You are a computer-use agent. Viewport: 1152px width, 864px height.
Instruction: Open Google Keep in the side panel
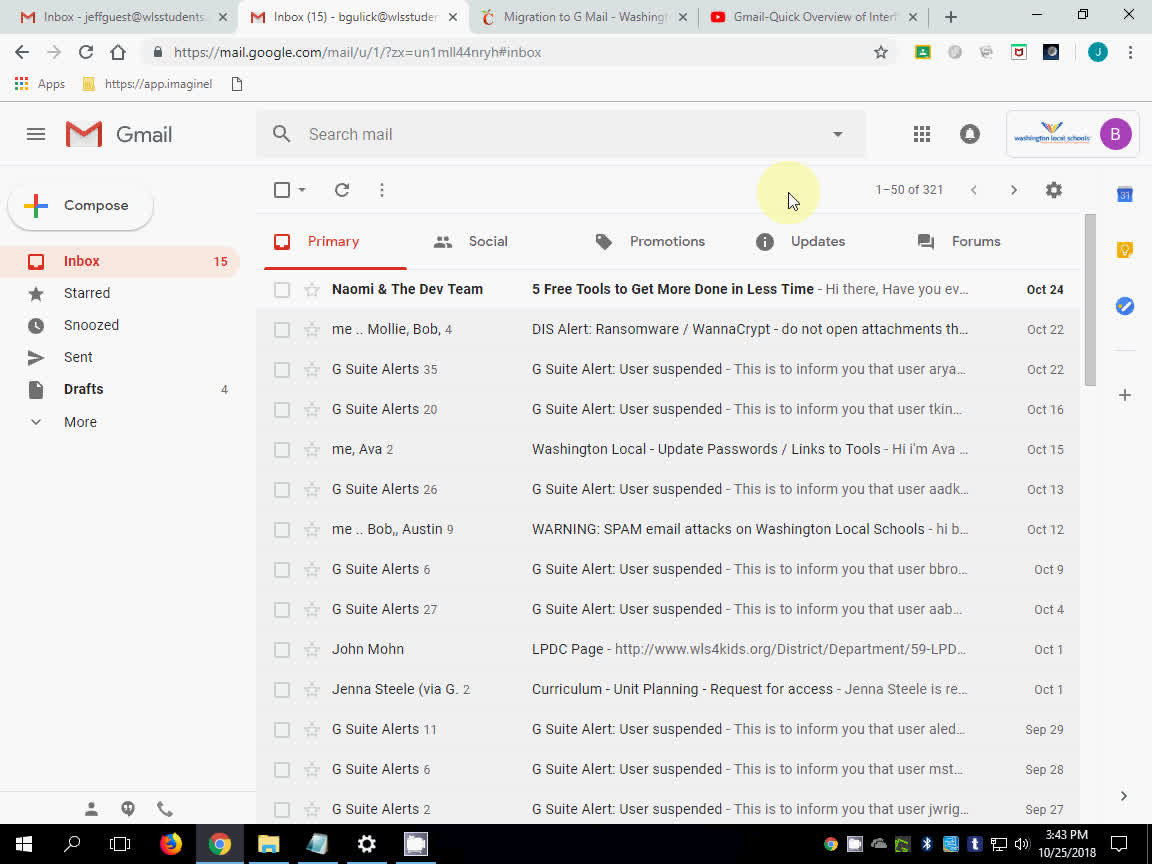click(1125, 248)
